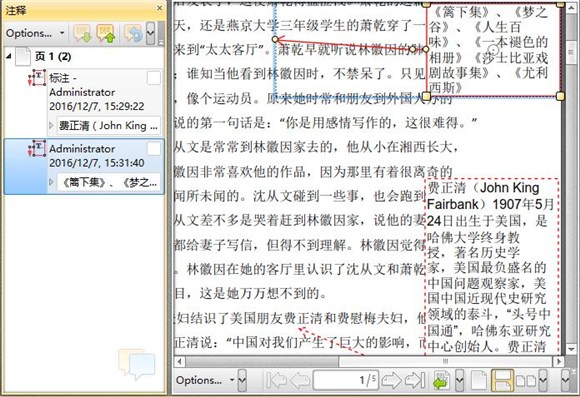This screenshot has width=580, height=397.
Task: Click the comment icon with the blue circular arrow
Action: tap(133, 34)
